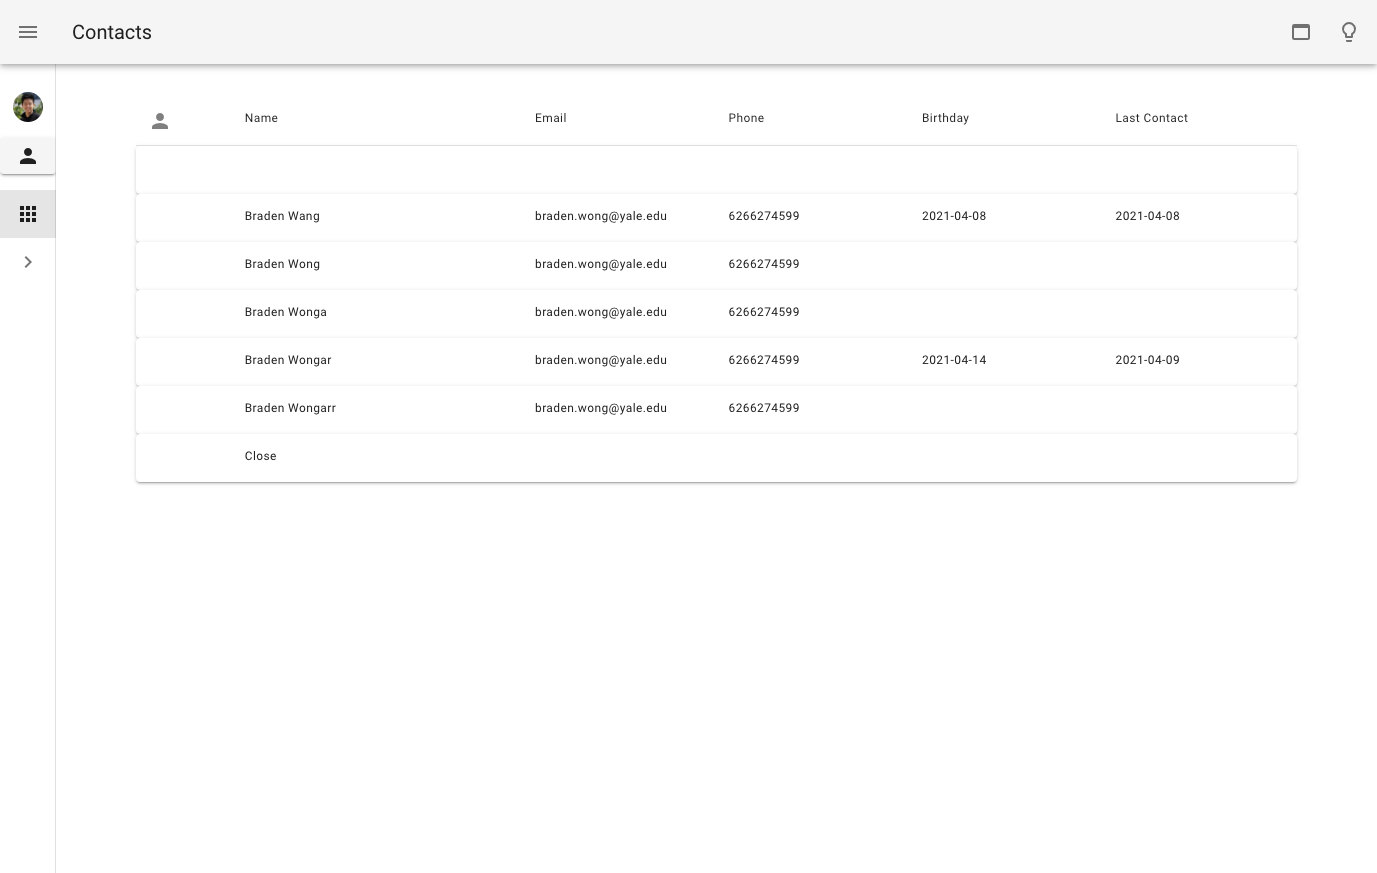Click Braden Wang's phone number
The width and height of the screenshot is (1377, 873).
click(x=764, y=216)
